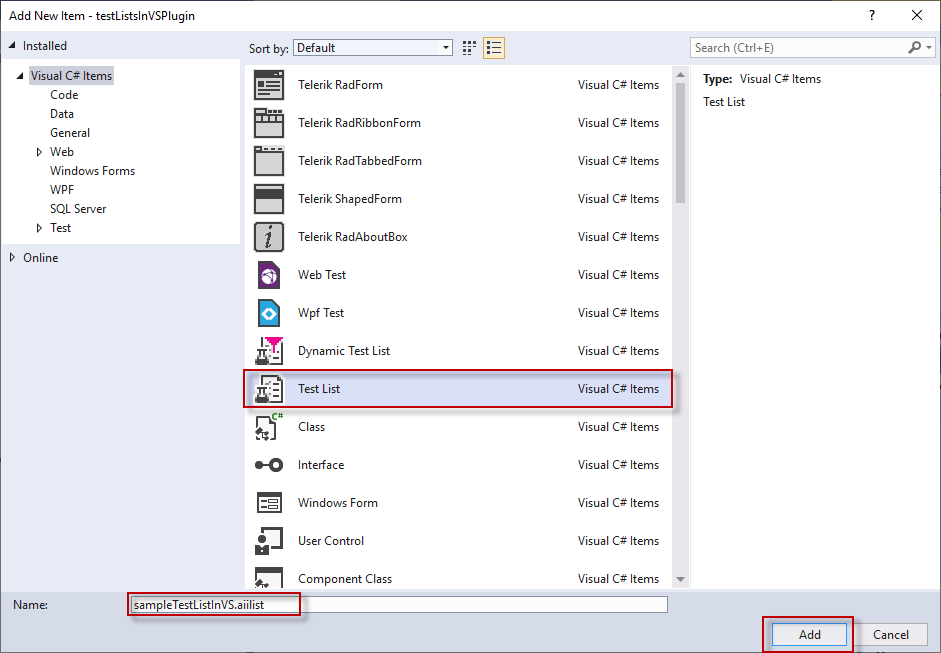Expand the Online section

[13, 257]
